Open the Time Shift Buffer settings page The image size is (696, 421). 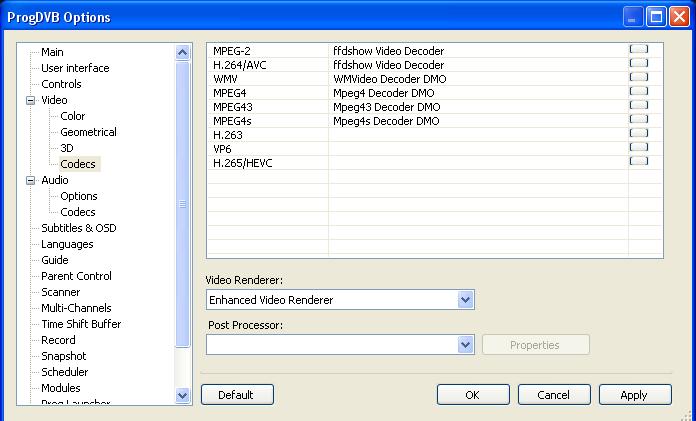(x=81, y=324)
